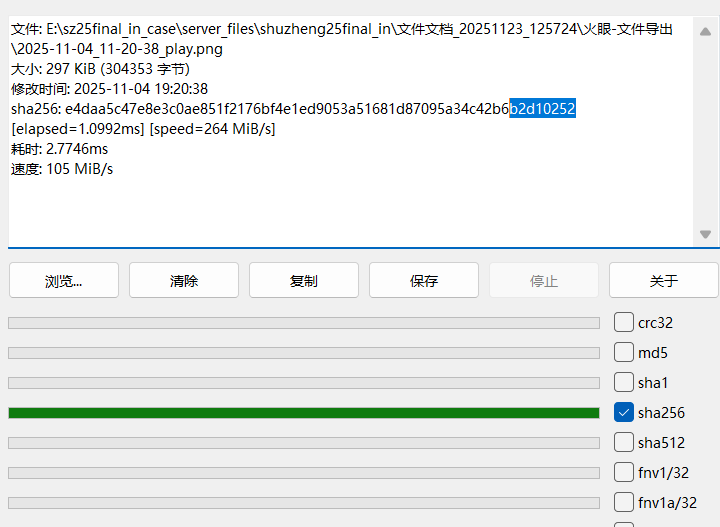Click the empty crc32 progress bar
This screenshot has height=527, width=720.
[304, 323]
